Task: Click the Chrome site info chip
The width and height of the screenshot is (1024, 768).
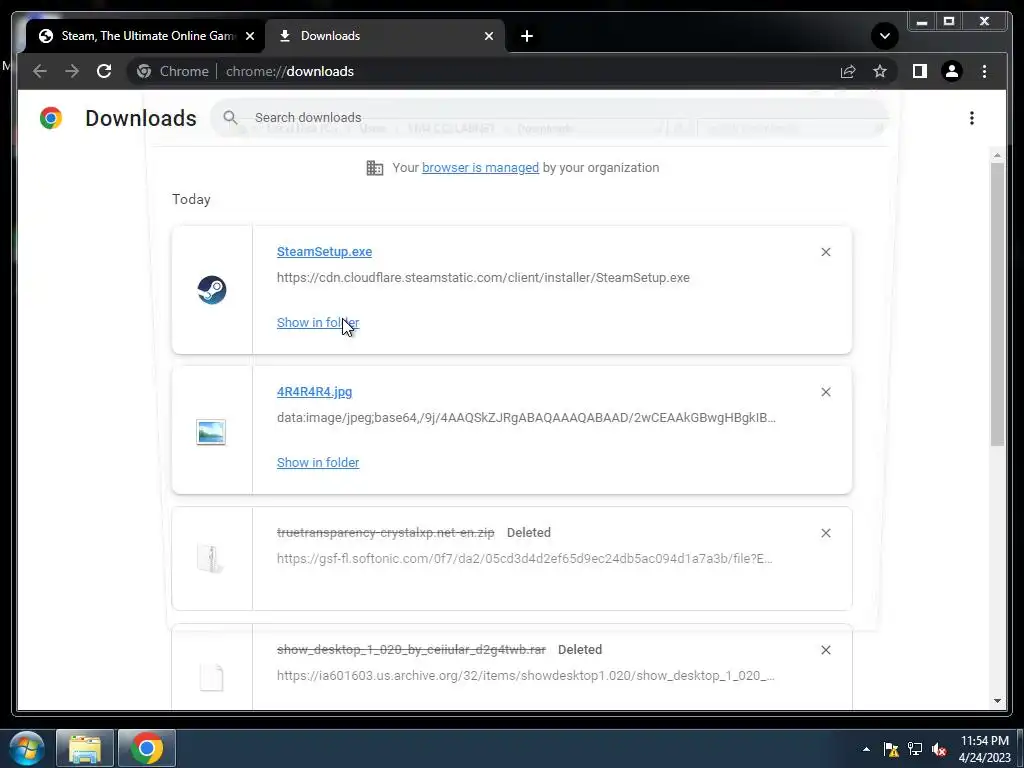Action: point(173,71)
